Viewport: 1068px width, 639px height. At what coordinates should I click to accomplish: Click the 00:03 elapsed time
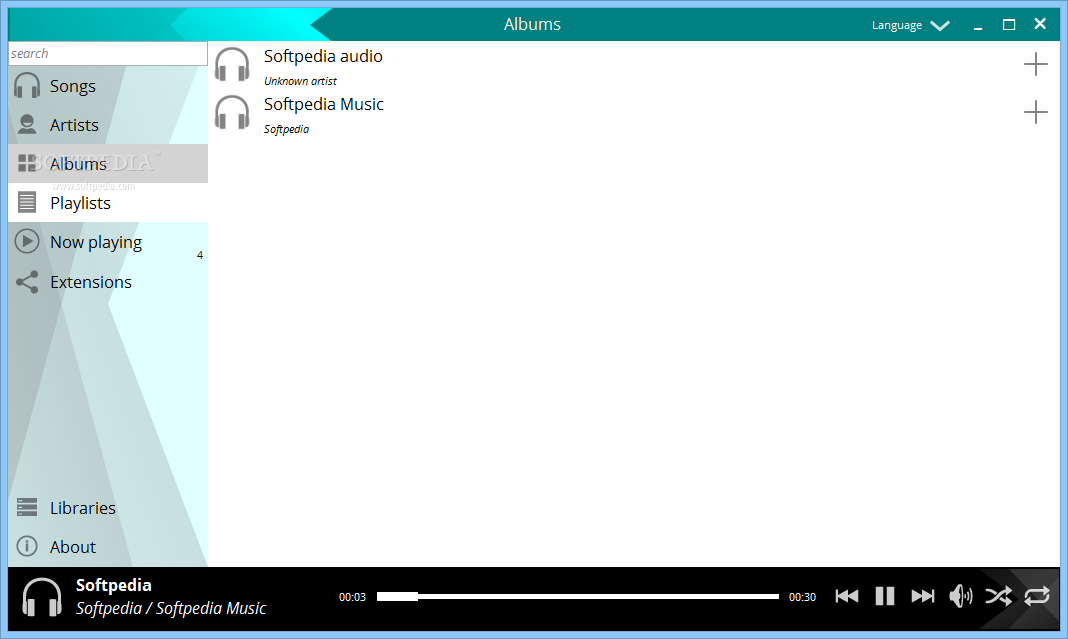pyautogui.click(x=352, y=597)
